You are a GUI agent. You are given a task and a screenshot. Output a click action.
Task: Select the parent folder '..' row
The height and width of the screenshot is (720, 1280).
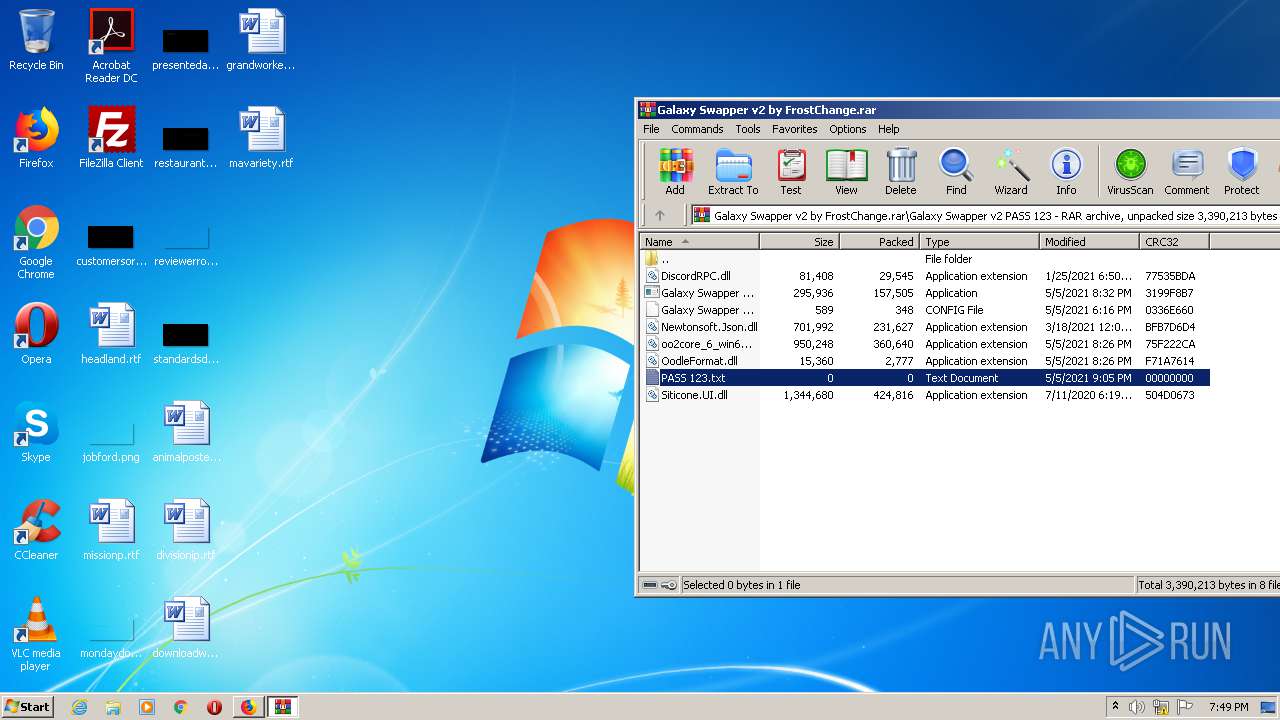(925, 259)
